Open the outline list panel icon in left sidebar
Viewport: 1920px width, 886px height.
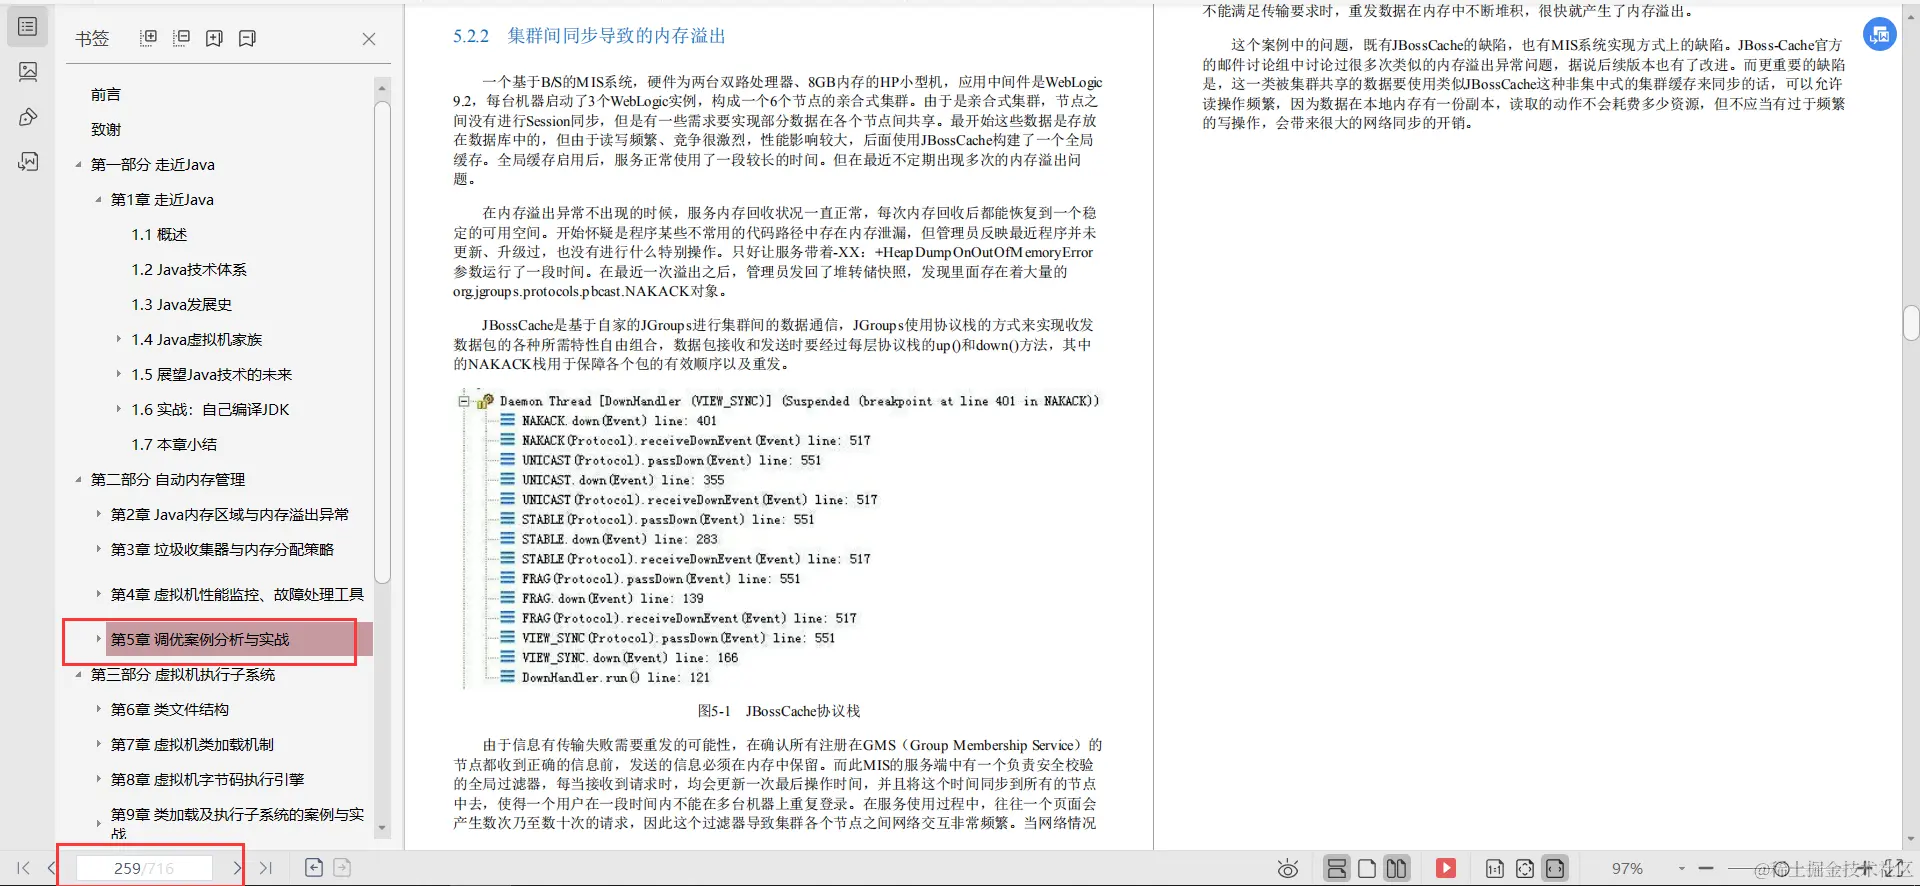click(x=28, y=27)
